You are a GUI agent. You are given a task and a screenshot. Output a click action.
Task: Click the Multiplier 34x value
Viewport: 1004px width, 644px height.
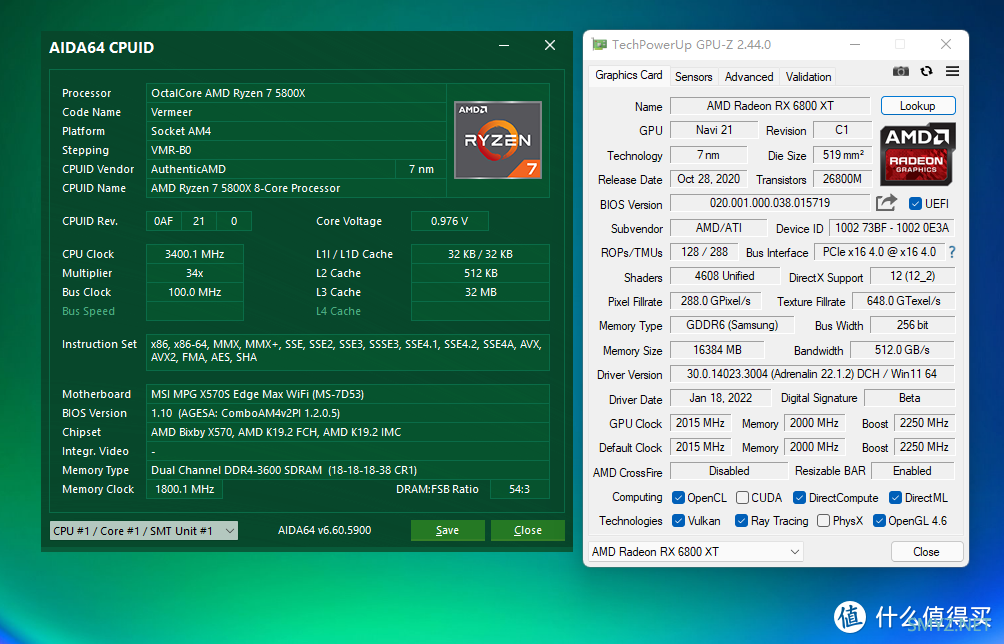coord(195,273)
